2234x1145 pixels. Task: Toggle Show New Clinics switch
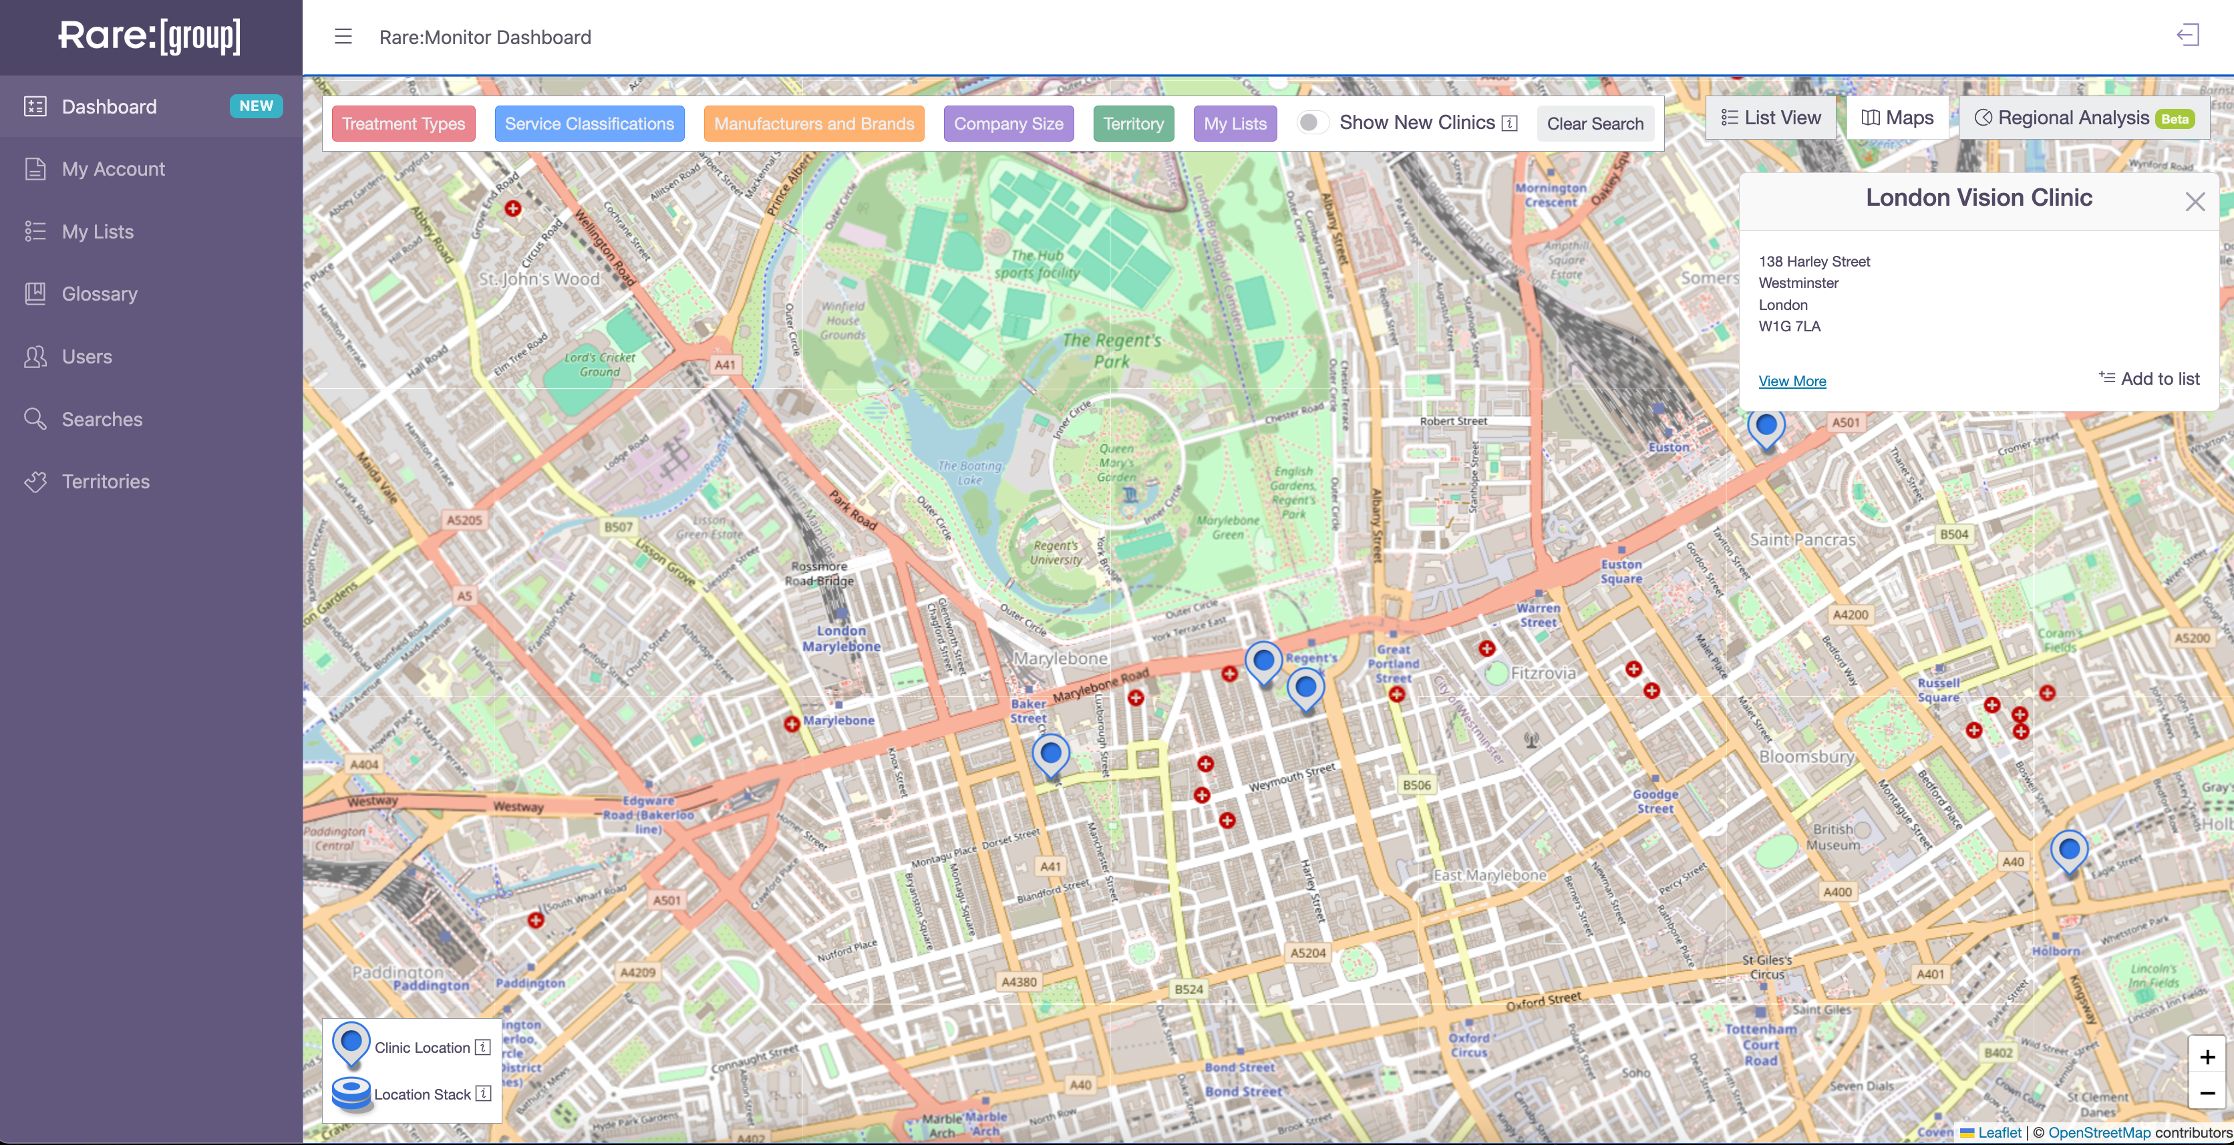1312,123
